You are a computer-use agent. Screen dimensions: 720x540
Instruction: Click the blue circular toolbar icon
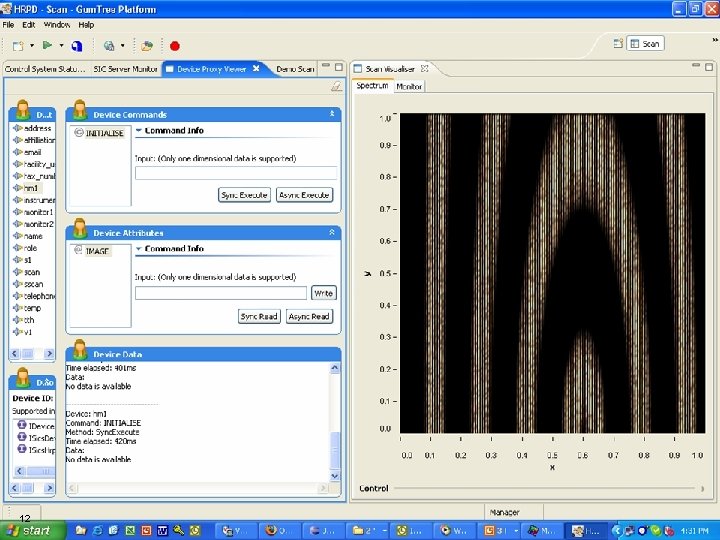click(77, 46)
